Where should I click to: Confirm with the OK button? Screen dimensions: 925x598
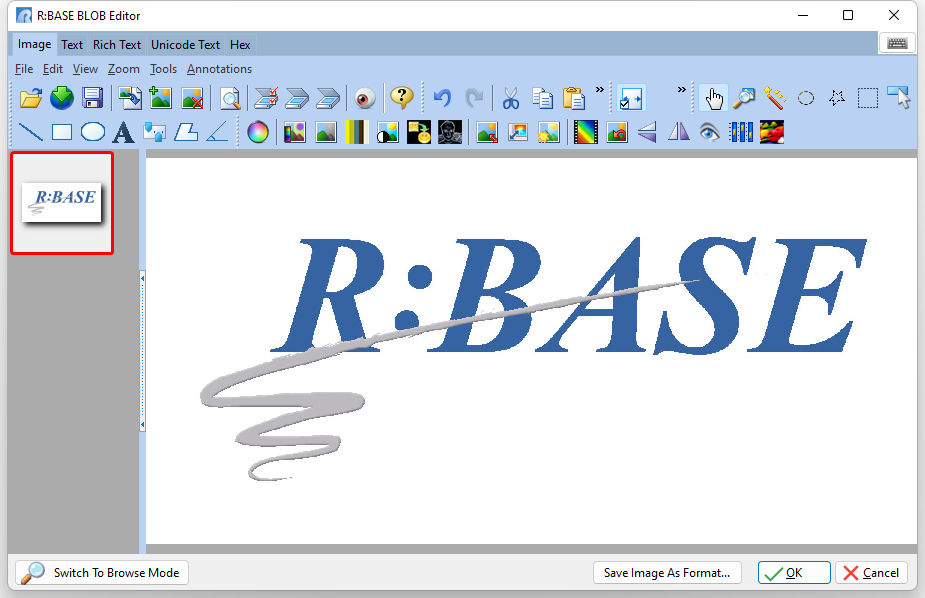794,573
